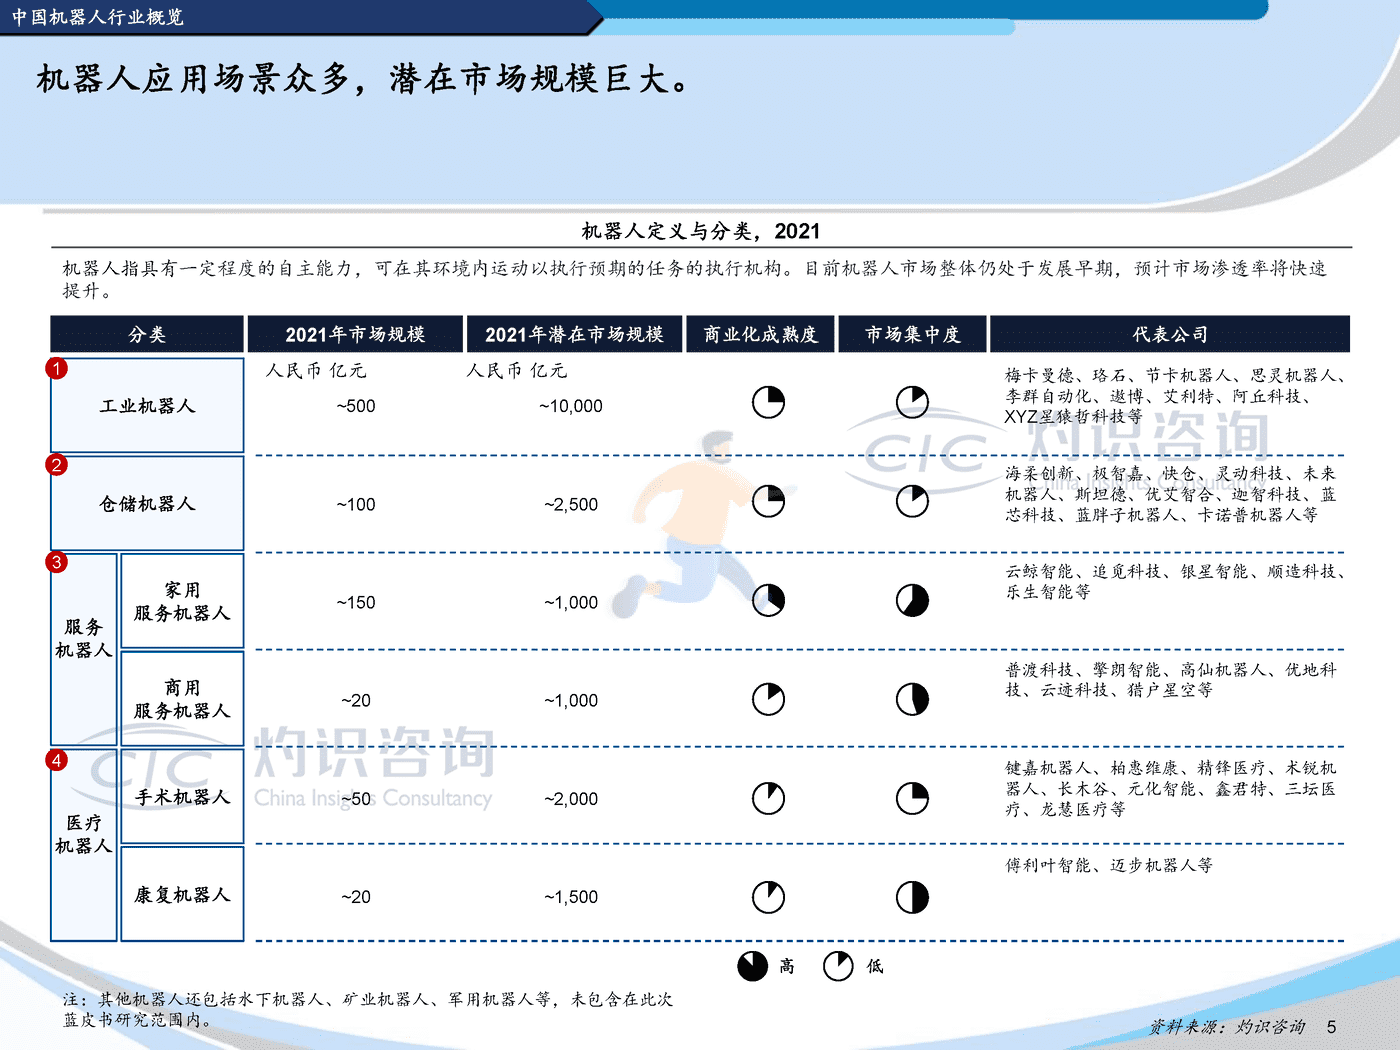This screenshot has height=1050, width=1400.
Task: Click the red number 1 badge
Action: click(x=57, y=369)
